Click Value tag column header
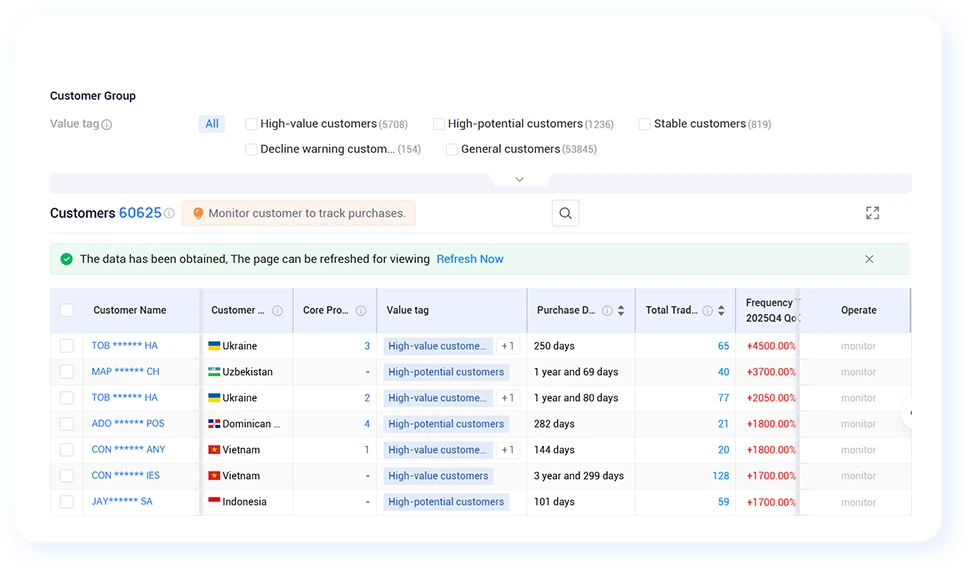 (x=407, y=310)
